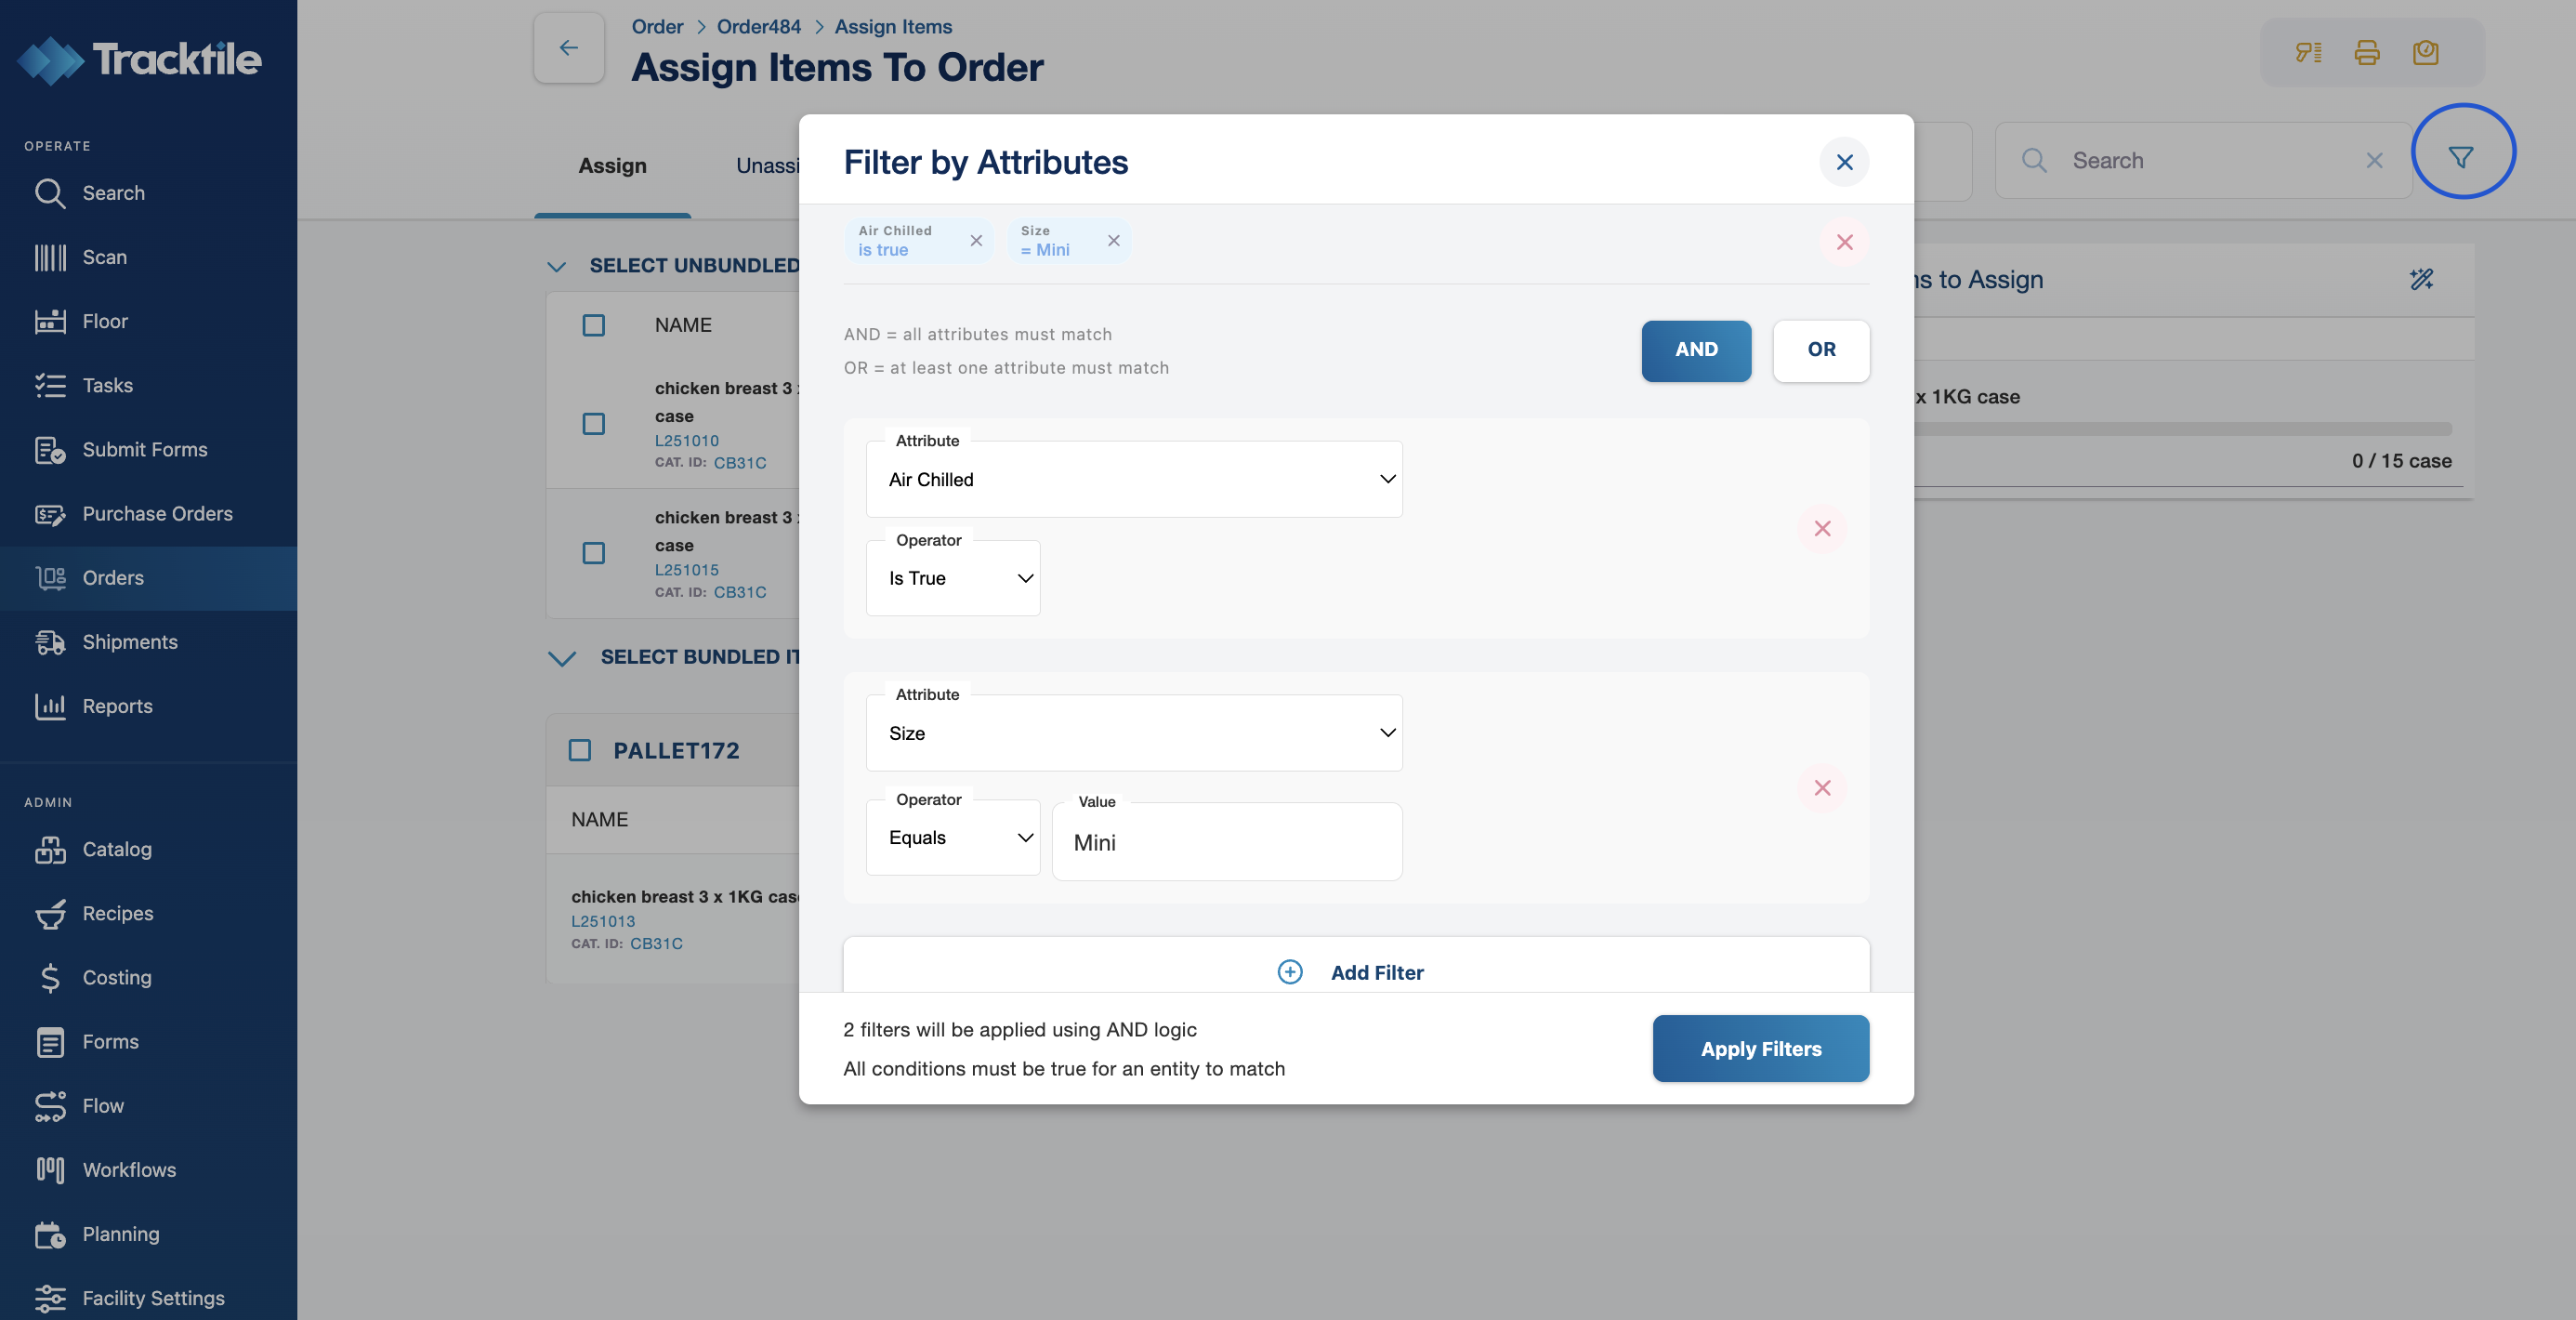Remove the Air Chilled filter chip
The image size is (2576, 1320).
[976, 241]
